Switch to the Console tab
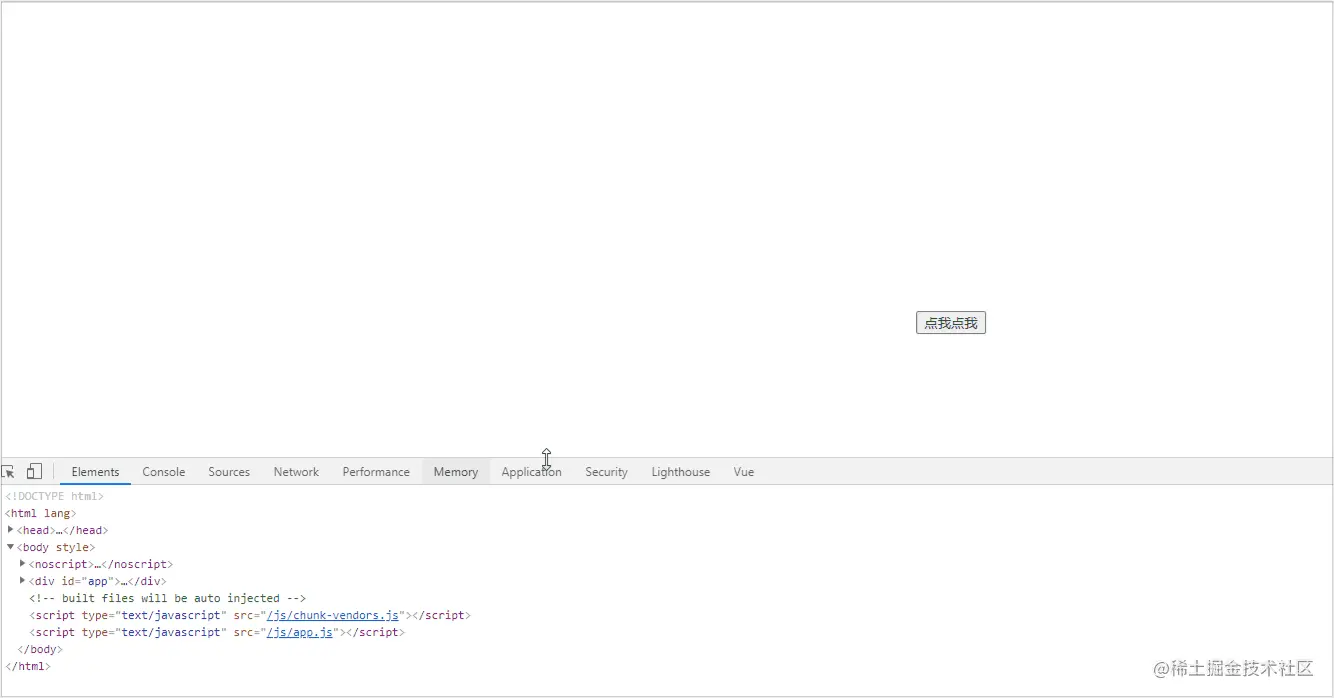Image resolution: width=1334 pixels, height=698 pixels. 164,472
